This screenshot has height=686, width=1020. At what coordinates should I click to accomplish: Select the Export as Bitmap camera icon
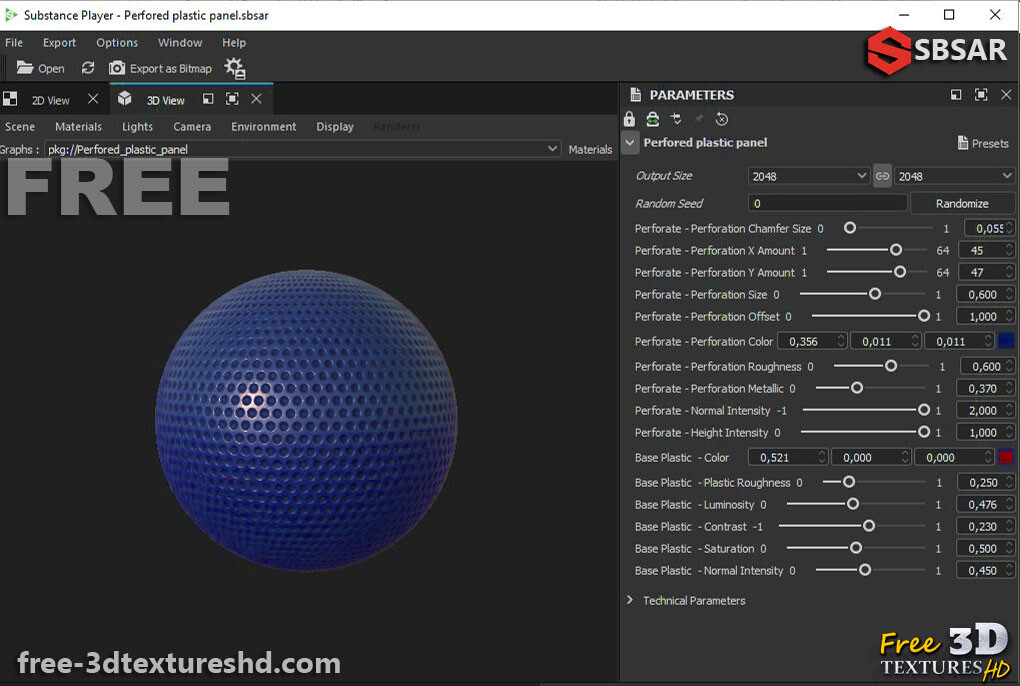pyautogui.click(x=117, y=68)
